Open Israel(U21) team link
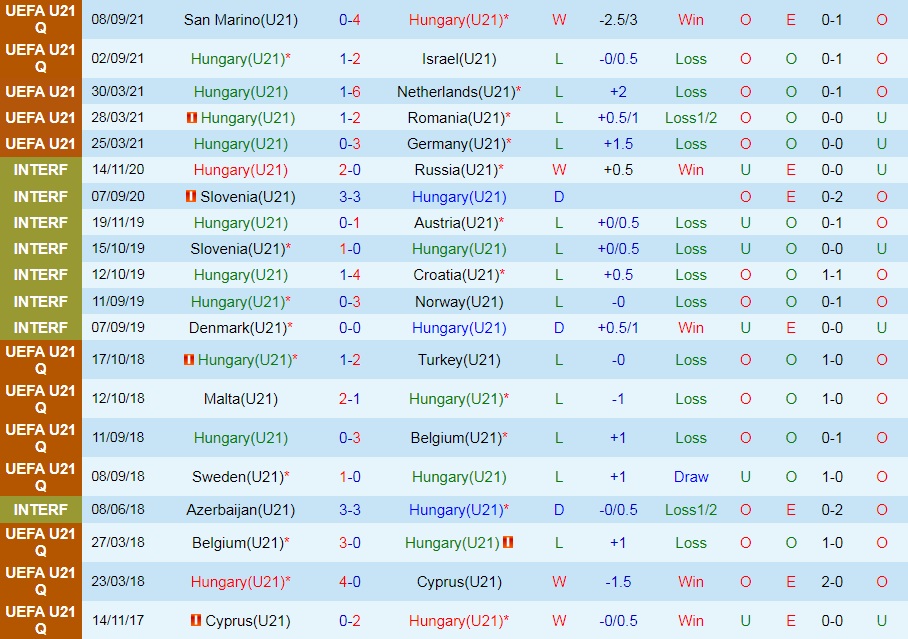This screenshot has height=639, width=908. (459, 59)
